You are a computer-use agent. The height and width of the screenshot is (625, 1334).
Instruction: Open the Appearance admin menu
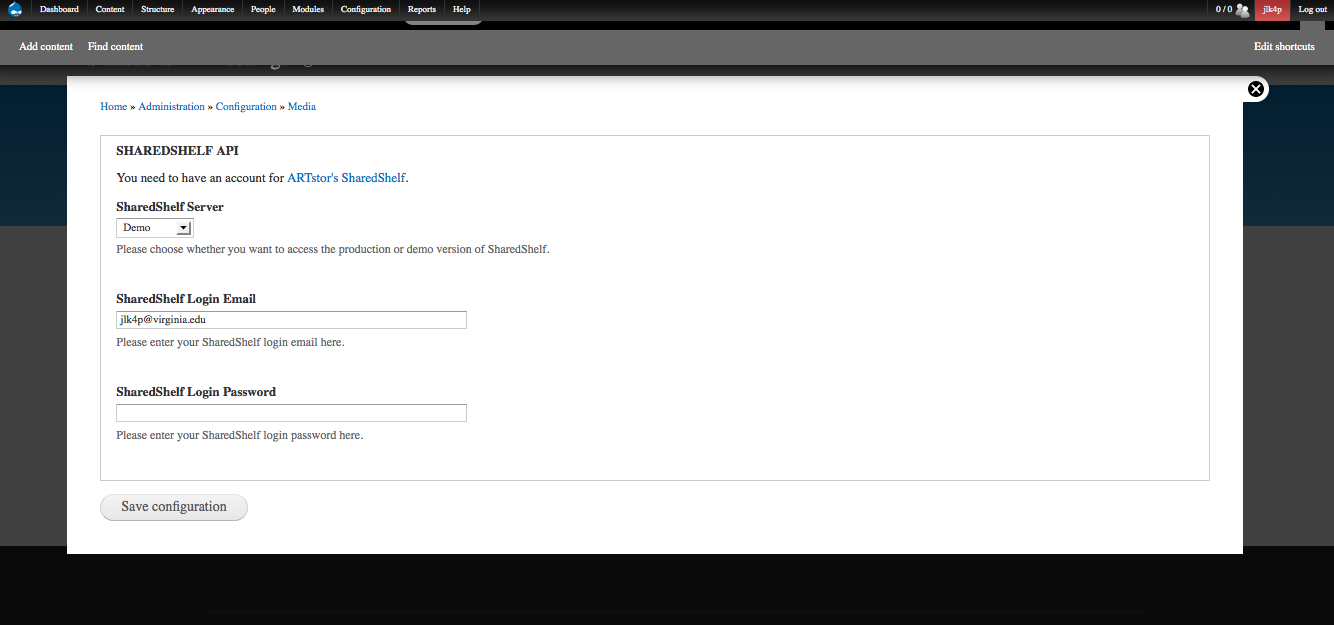(x=212, y=9)
